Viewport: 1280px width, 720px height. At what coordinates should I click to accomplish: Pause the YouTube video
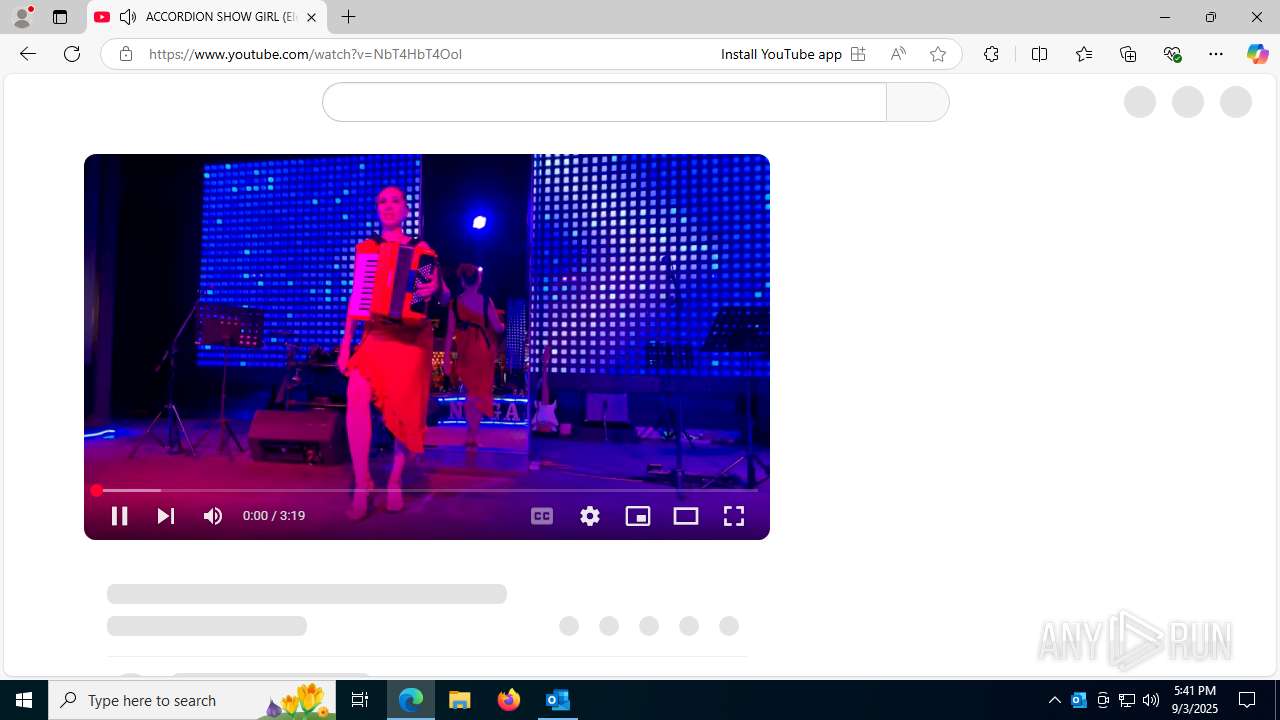pos(119,516)
